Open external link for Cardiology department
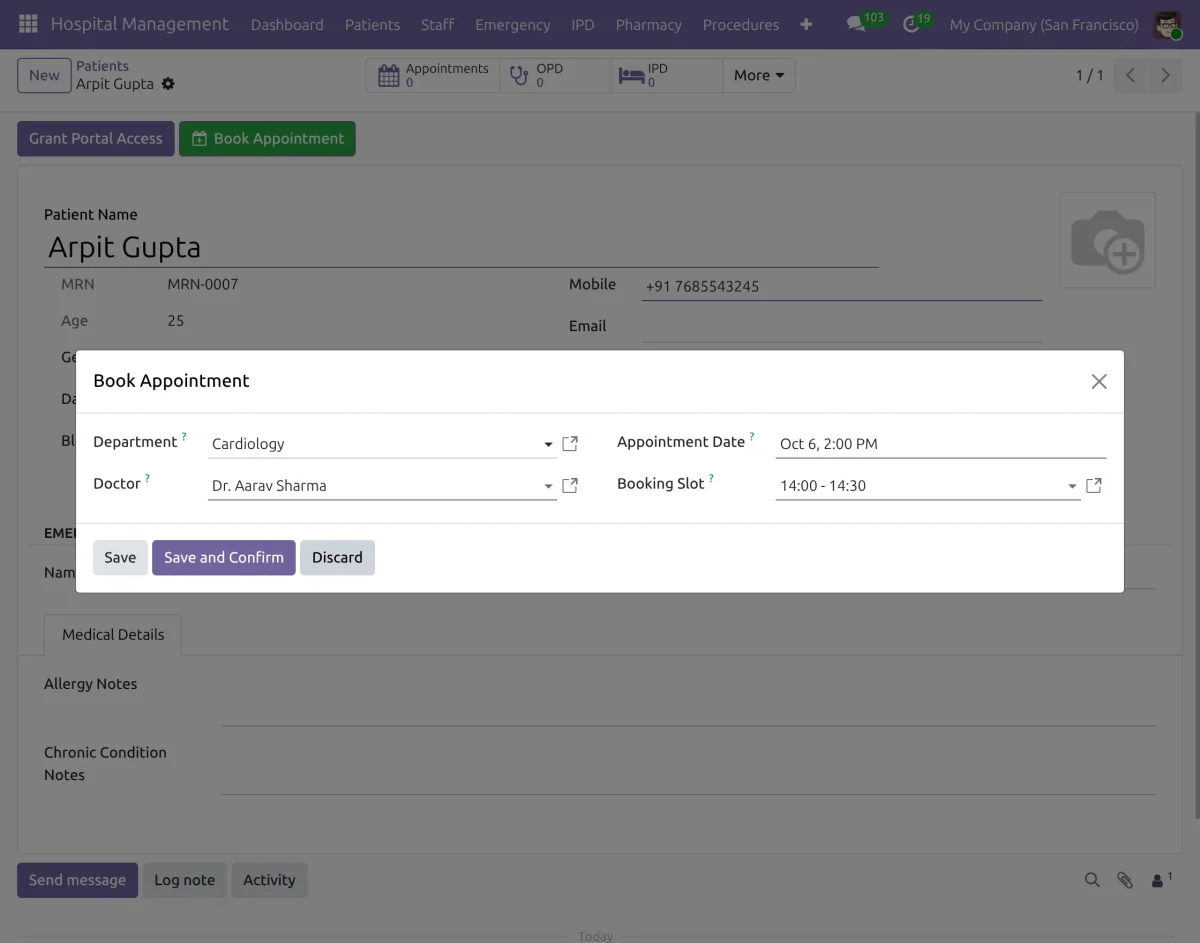1200x943 pixels. (570, 443)
